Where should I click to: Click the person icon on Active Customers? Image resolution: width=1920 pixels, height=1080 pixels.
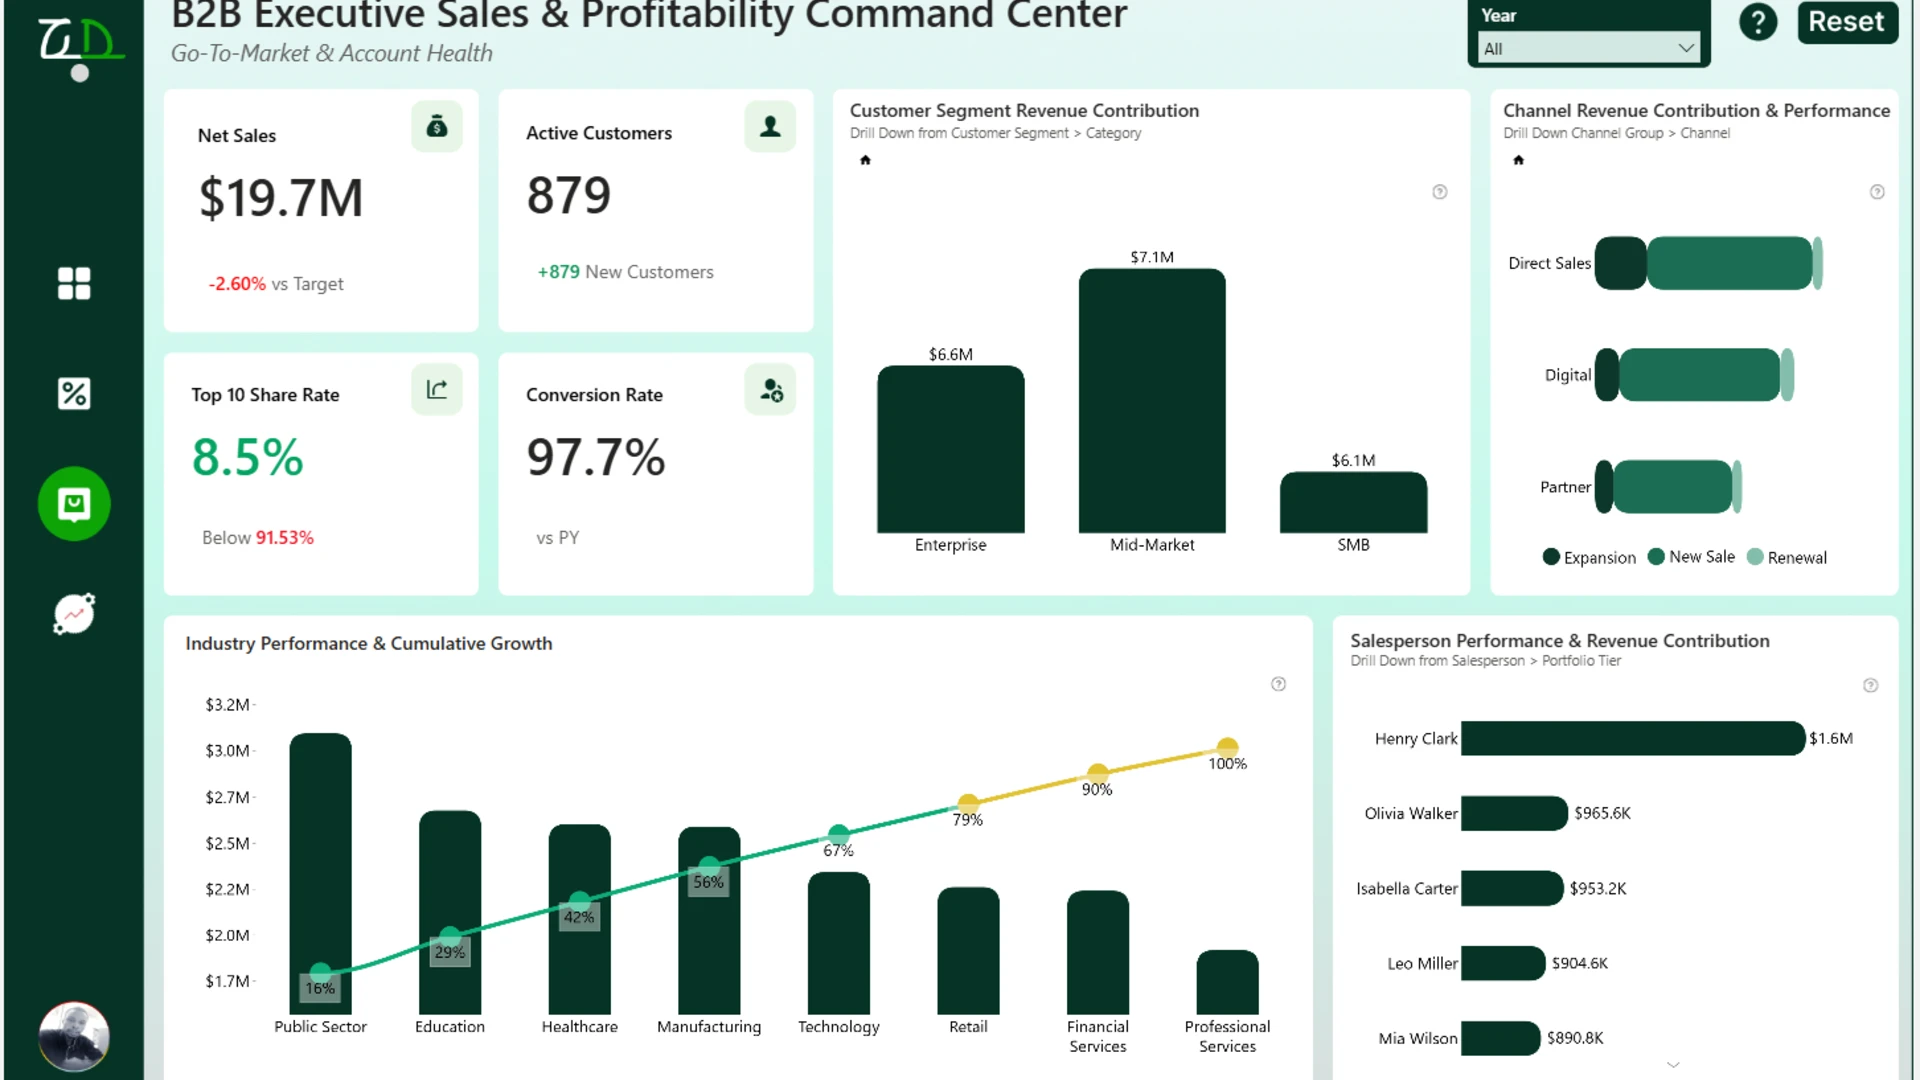point(770,127)
